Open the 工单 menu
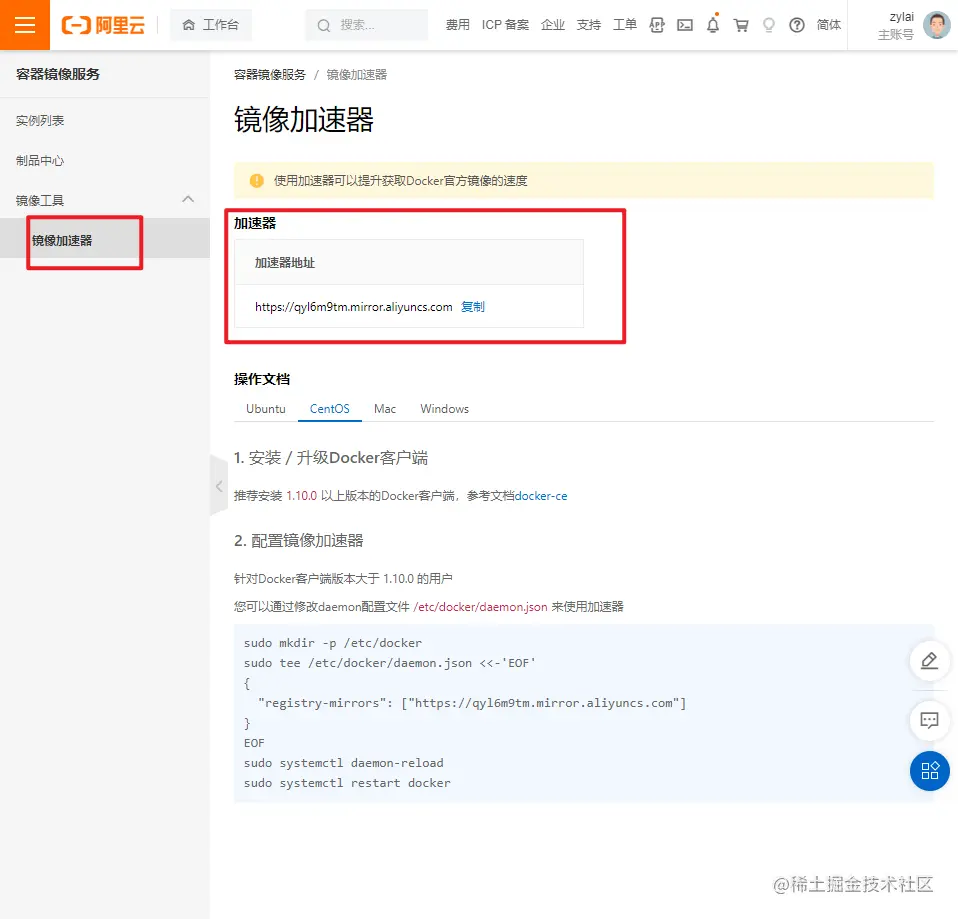The height and width of the screenshot is (919, 958). [624, 25]
